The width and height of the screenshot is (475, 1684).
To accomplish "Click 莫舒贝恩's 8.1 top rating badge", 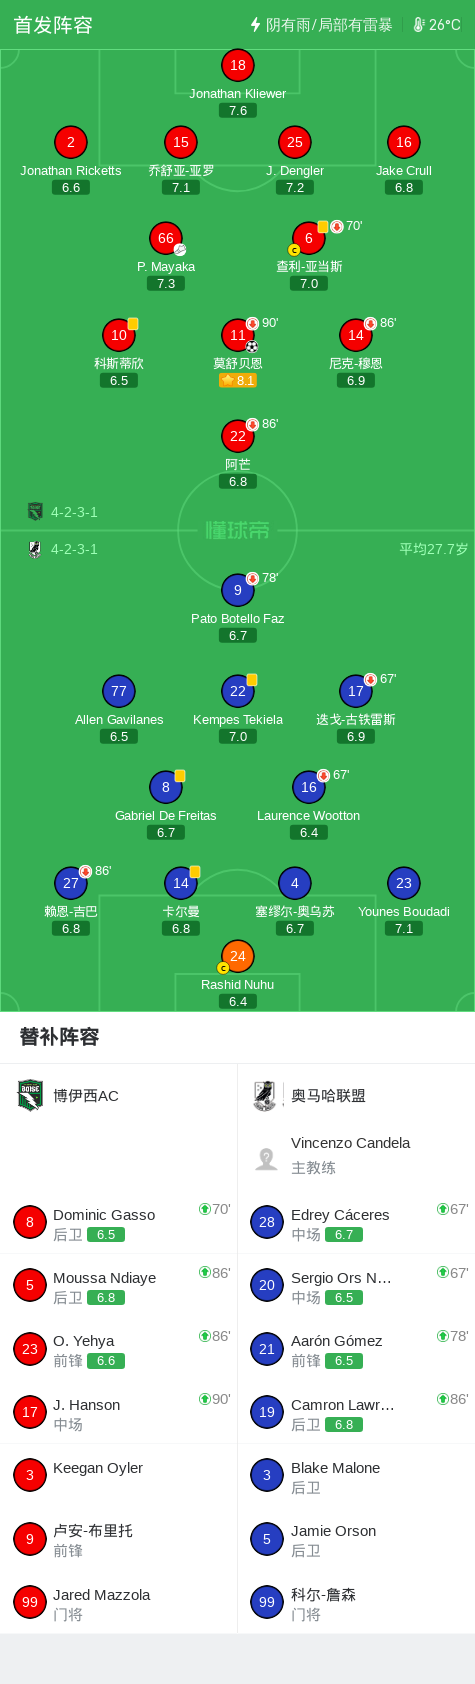I will point(238,380).
